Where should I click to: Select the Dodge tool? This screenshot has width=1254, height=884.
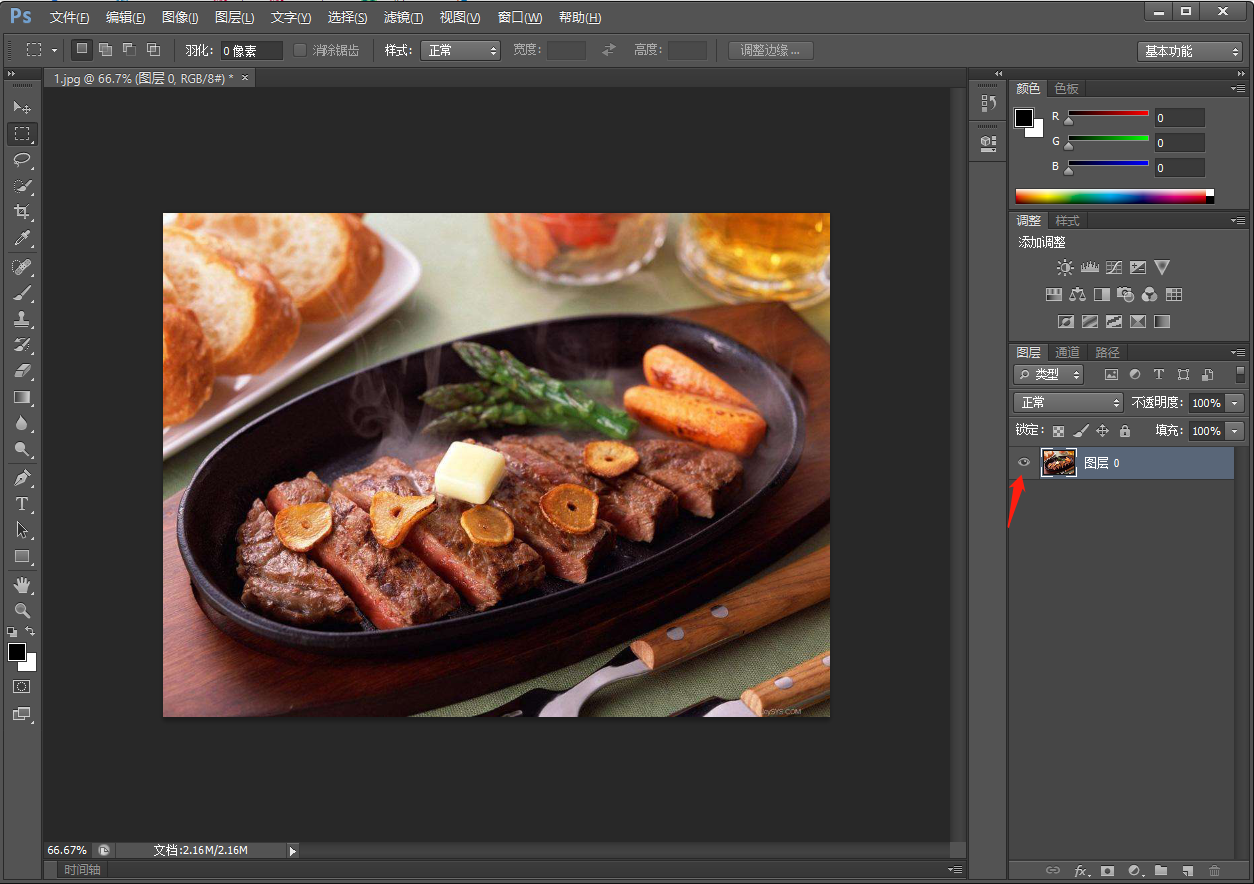pos(22,450)
